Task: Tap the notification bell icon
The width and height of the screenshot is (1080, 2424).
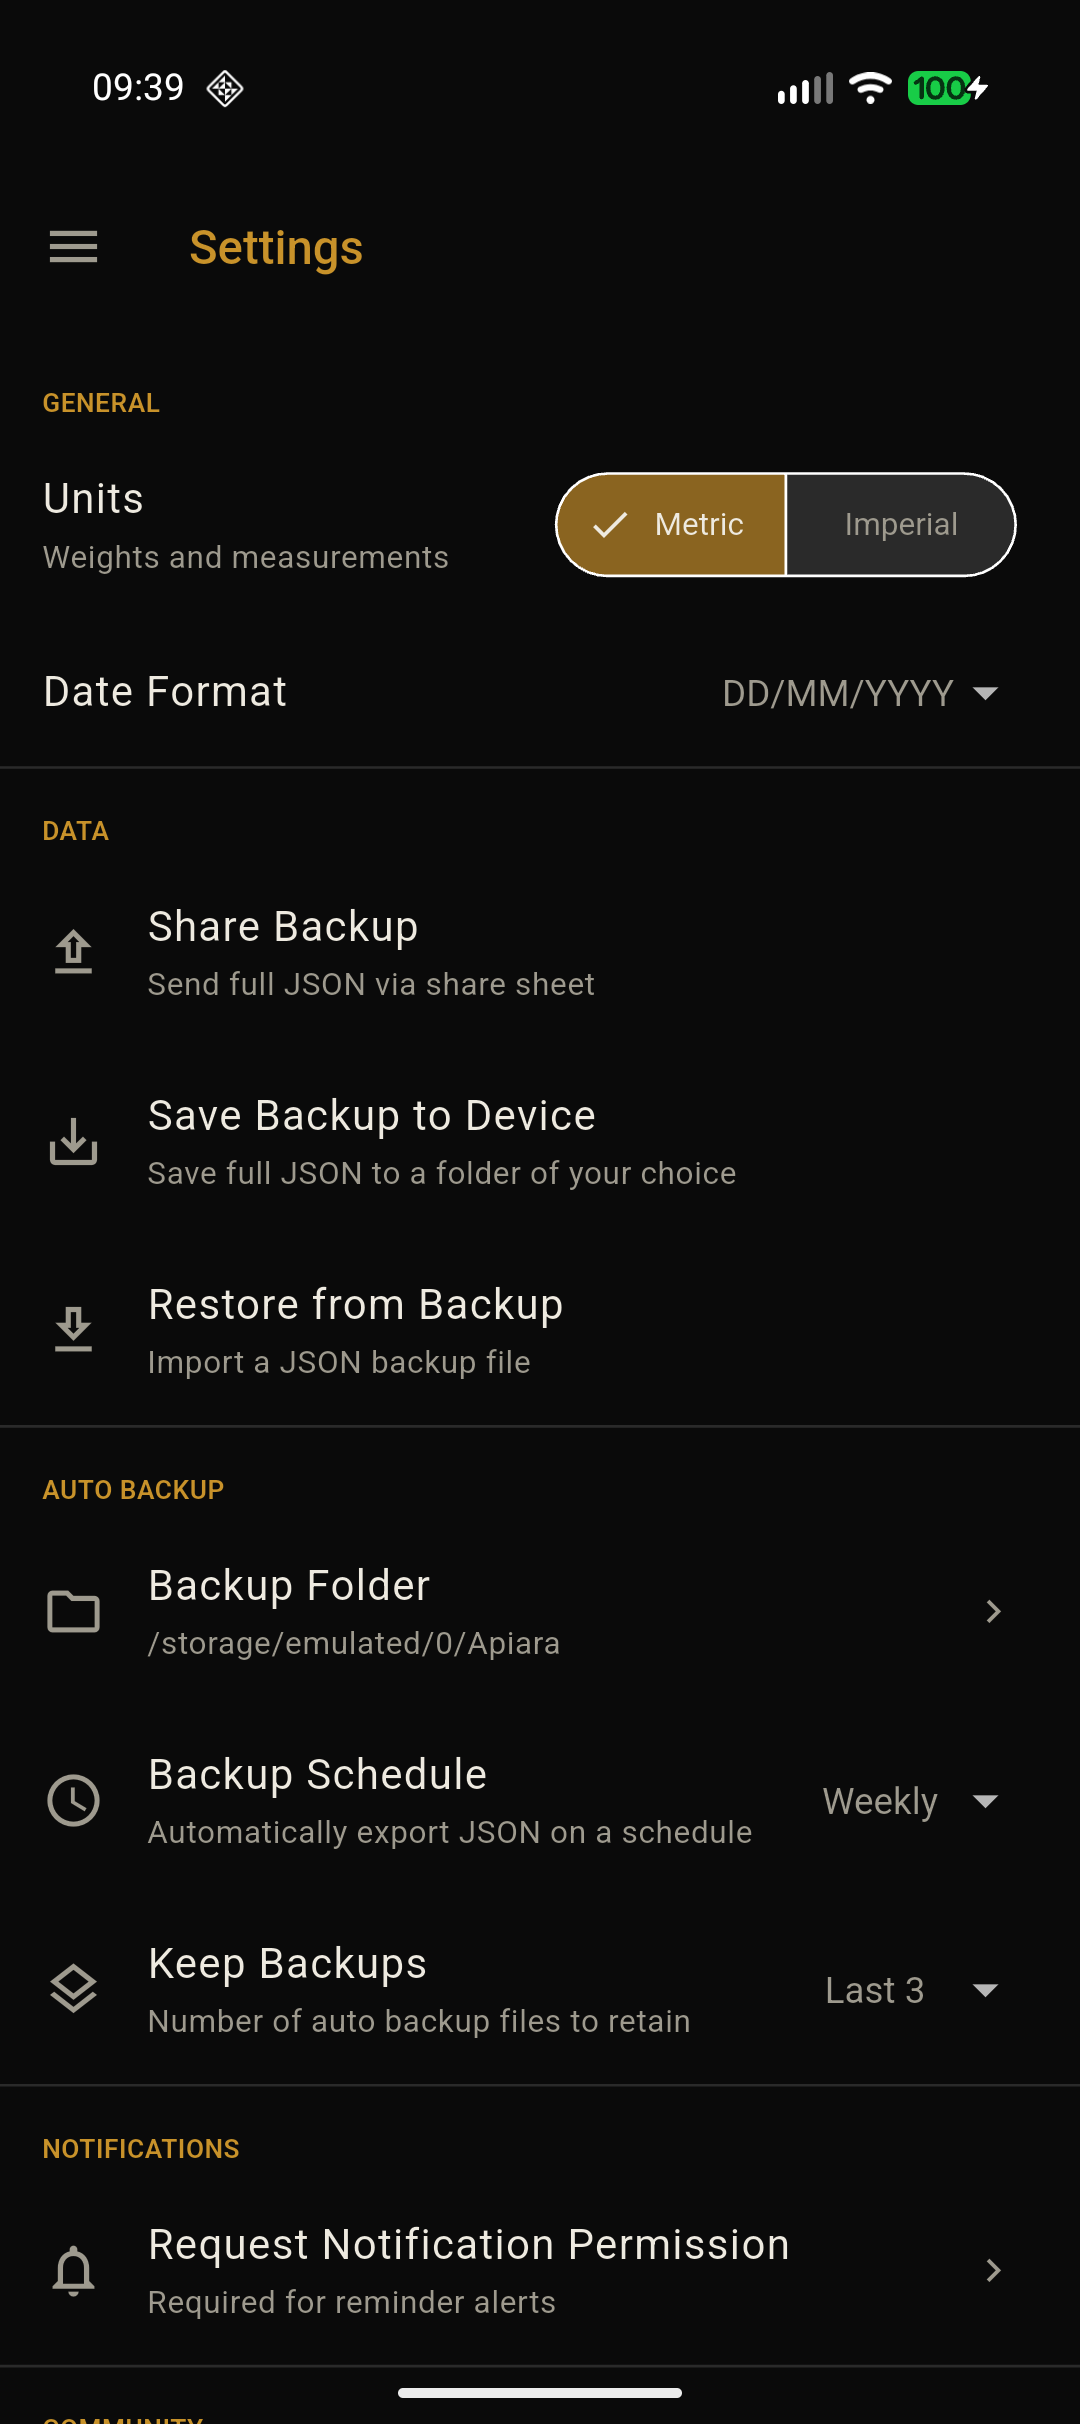Action: click(x=74, y=2270)
